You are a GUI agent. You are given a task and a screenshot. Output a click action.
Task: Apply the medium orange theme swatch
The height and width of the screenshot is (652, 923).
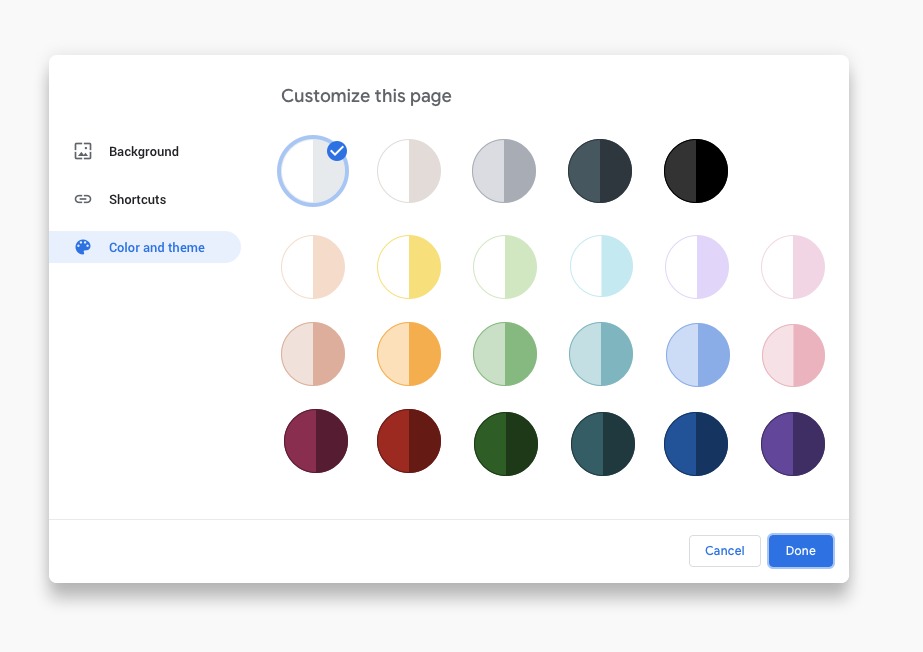pos(409,354)
